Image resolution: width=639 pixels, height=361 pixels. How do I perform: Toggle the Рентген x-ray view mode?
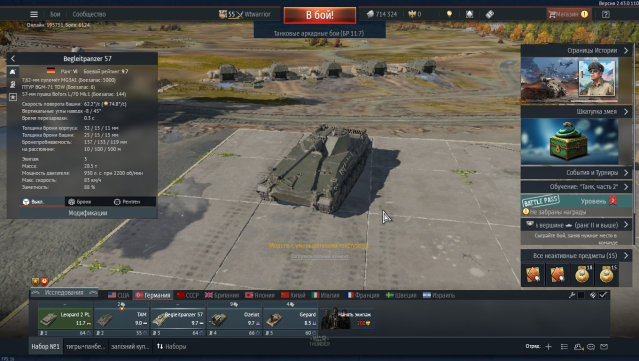click(127, 202)
